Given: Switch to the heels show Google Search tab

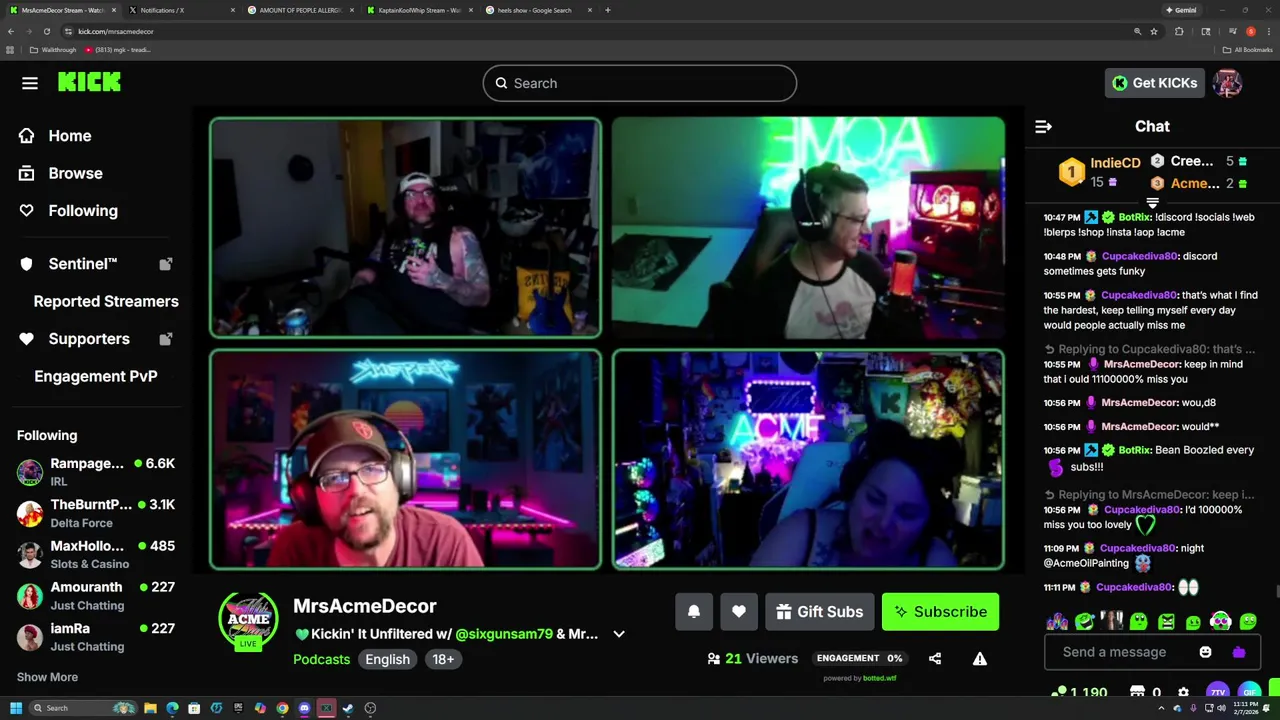Looking at the screenshot, I should pyautogui.click(x=539, y=10).
